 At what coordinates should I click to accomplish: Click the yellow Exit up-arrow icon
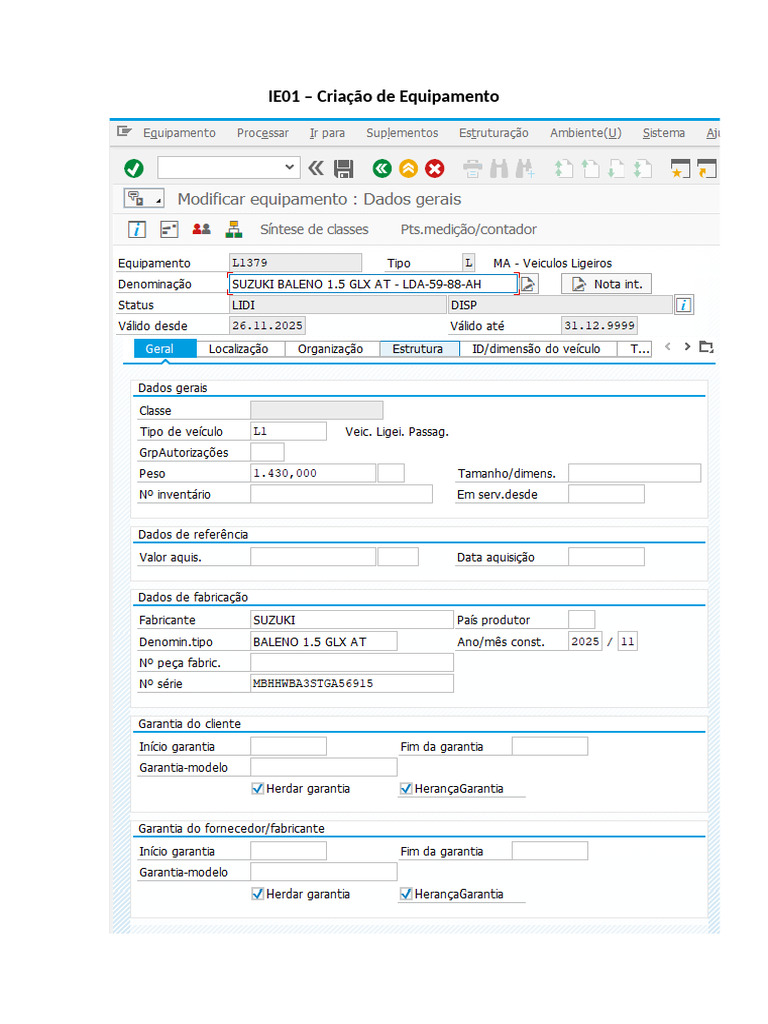pyautogui.click(x=408, y=168)
